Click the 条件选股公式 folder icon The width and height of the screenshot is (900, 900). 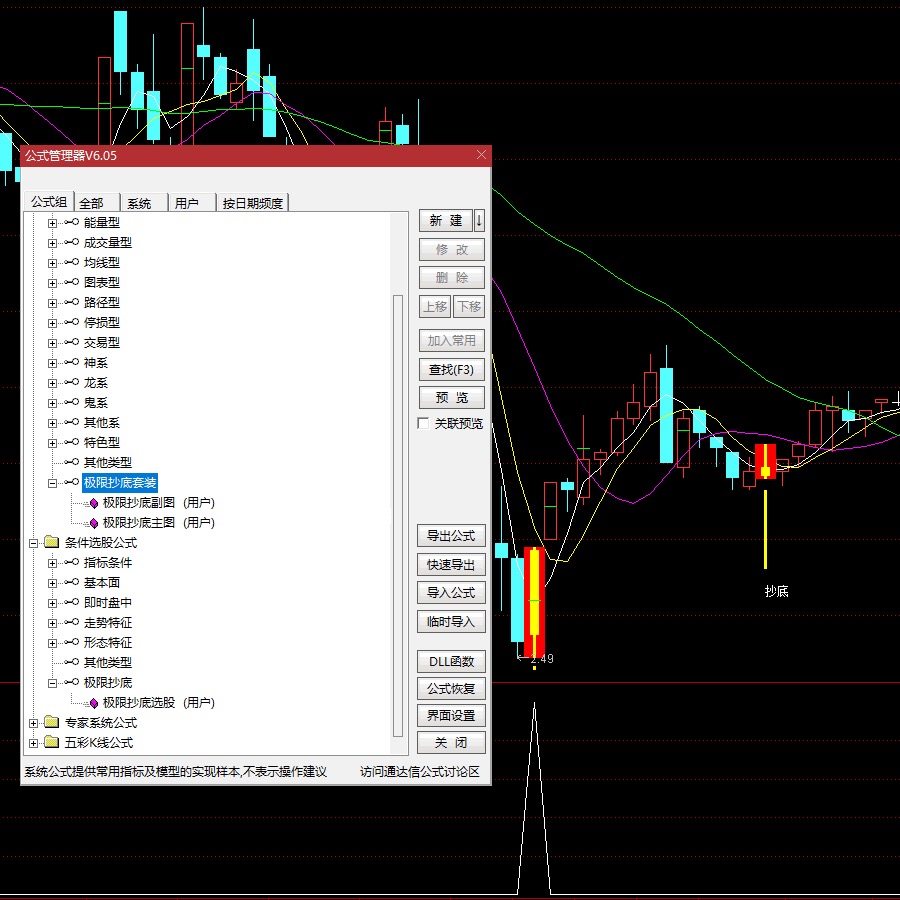(x=52, y=543)
